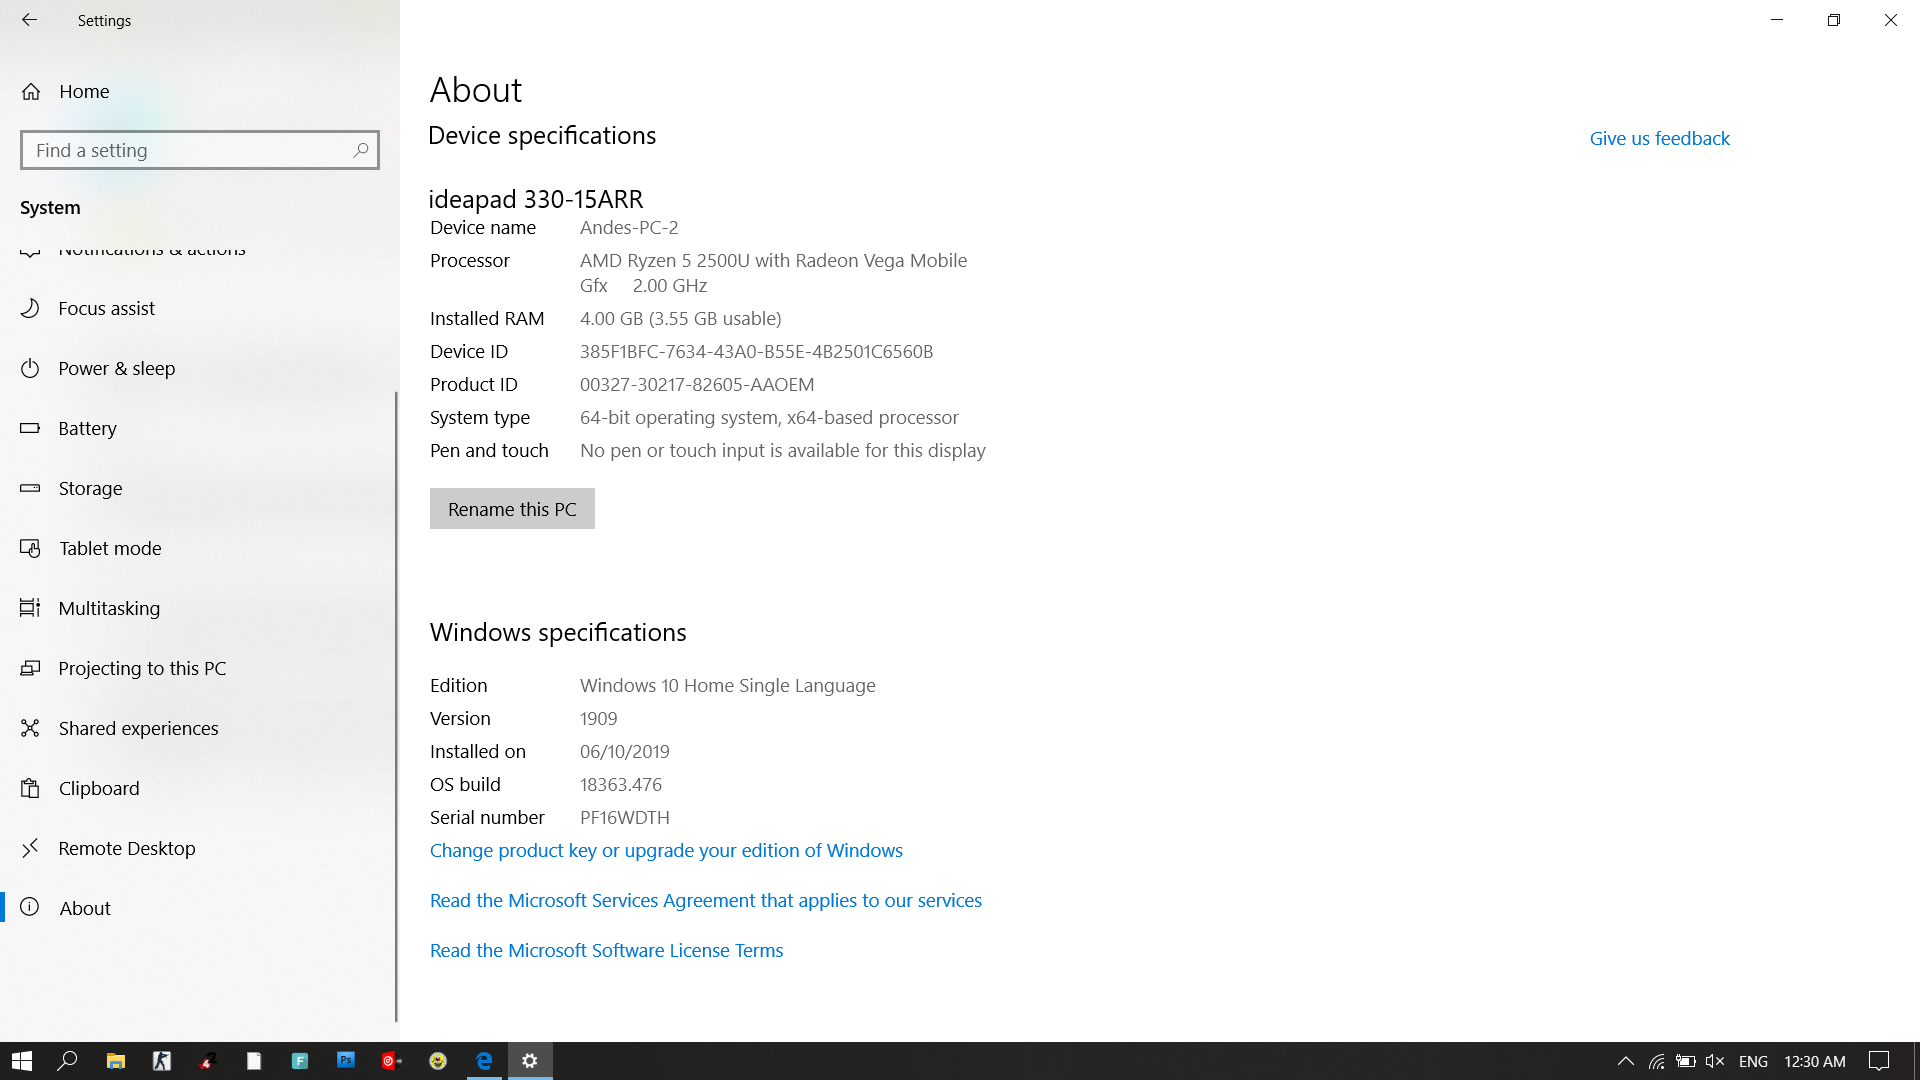Read the Microsoft Software License Terms link
Viewport: 1920px width, 1080px height.
tap(606, 950)
